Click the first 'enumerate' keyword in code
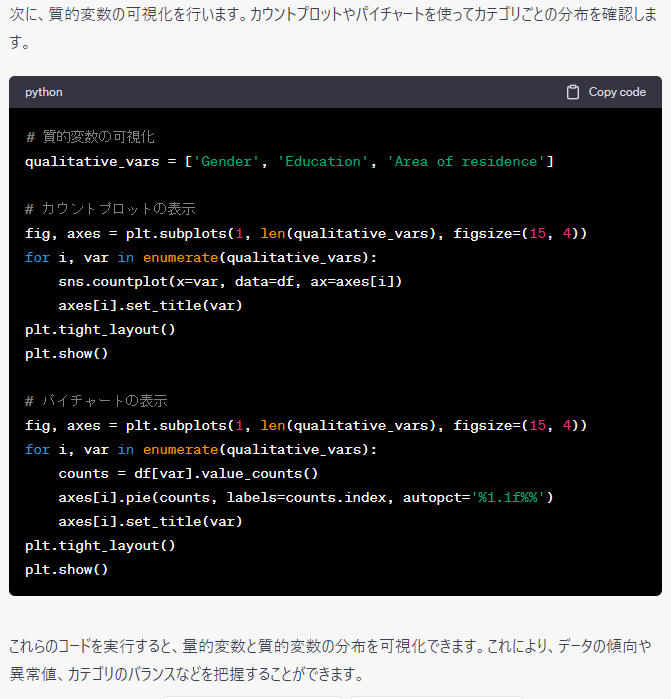 pyautogui.click(x=180, y=257)
